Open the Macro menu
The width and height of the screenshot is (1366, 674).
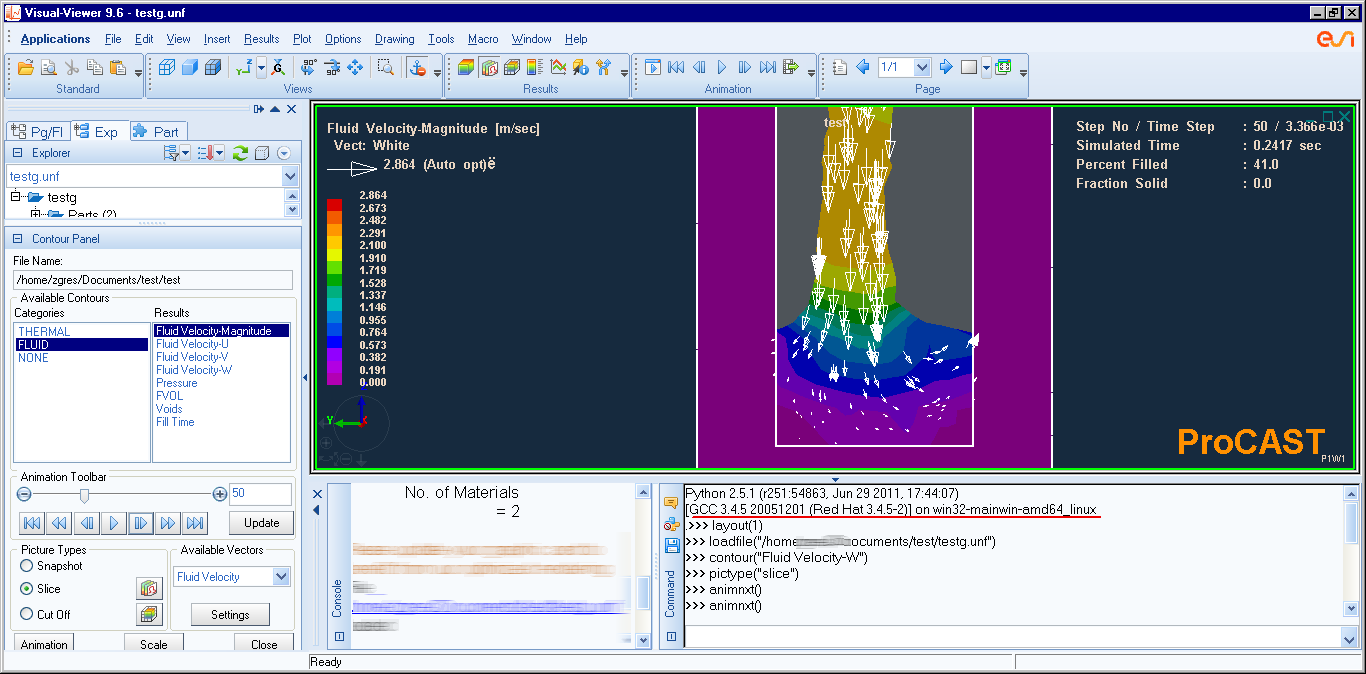pyautogui.click(x=483, y=39)
